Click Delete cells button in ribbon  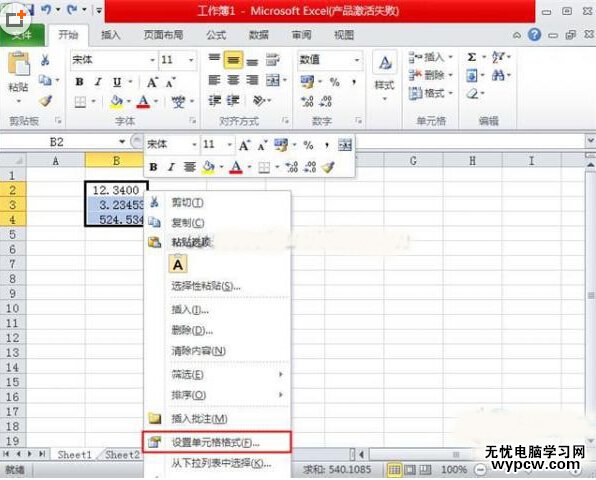point(431,75)
